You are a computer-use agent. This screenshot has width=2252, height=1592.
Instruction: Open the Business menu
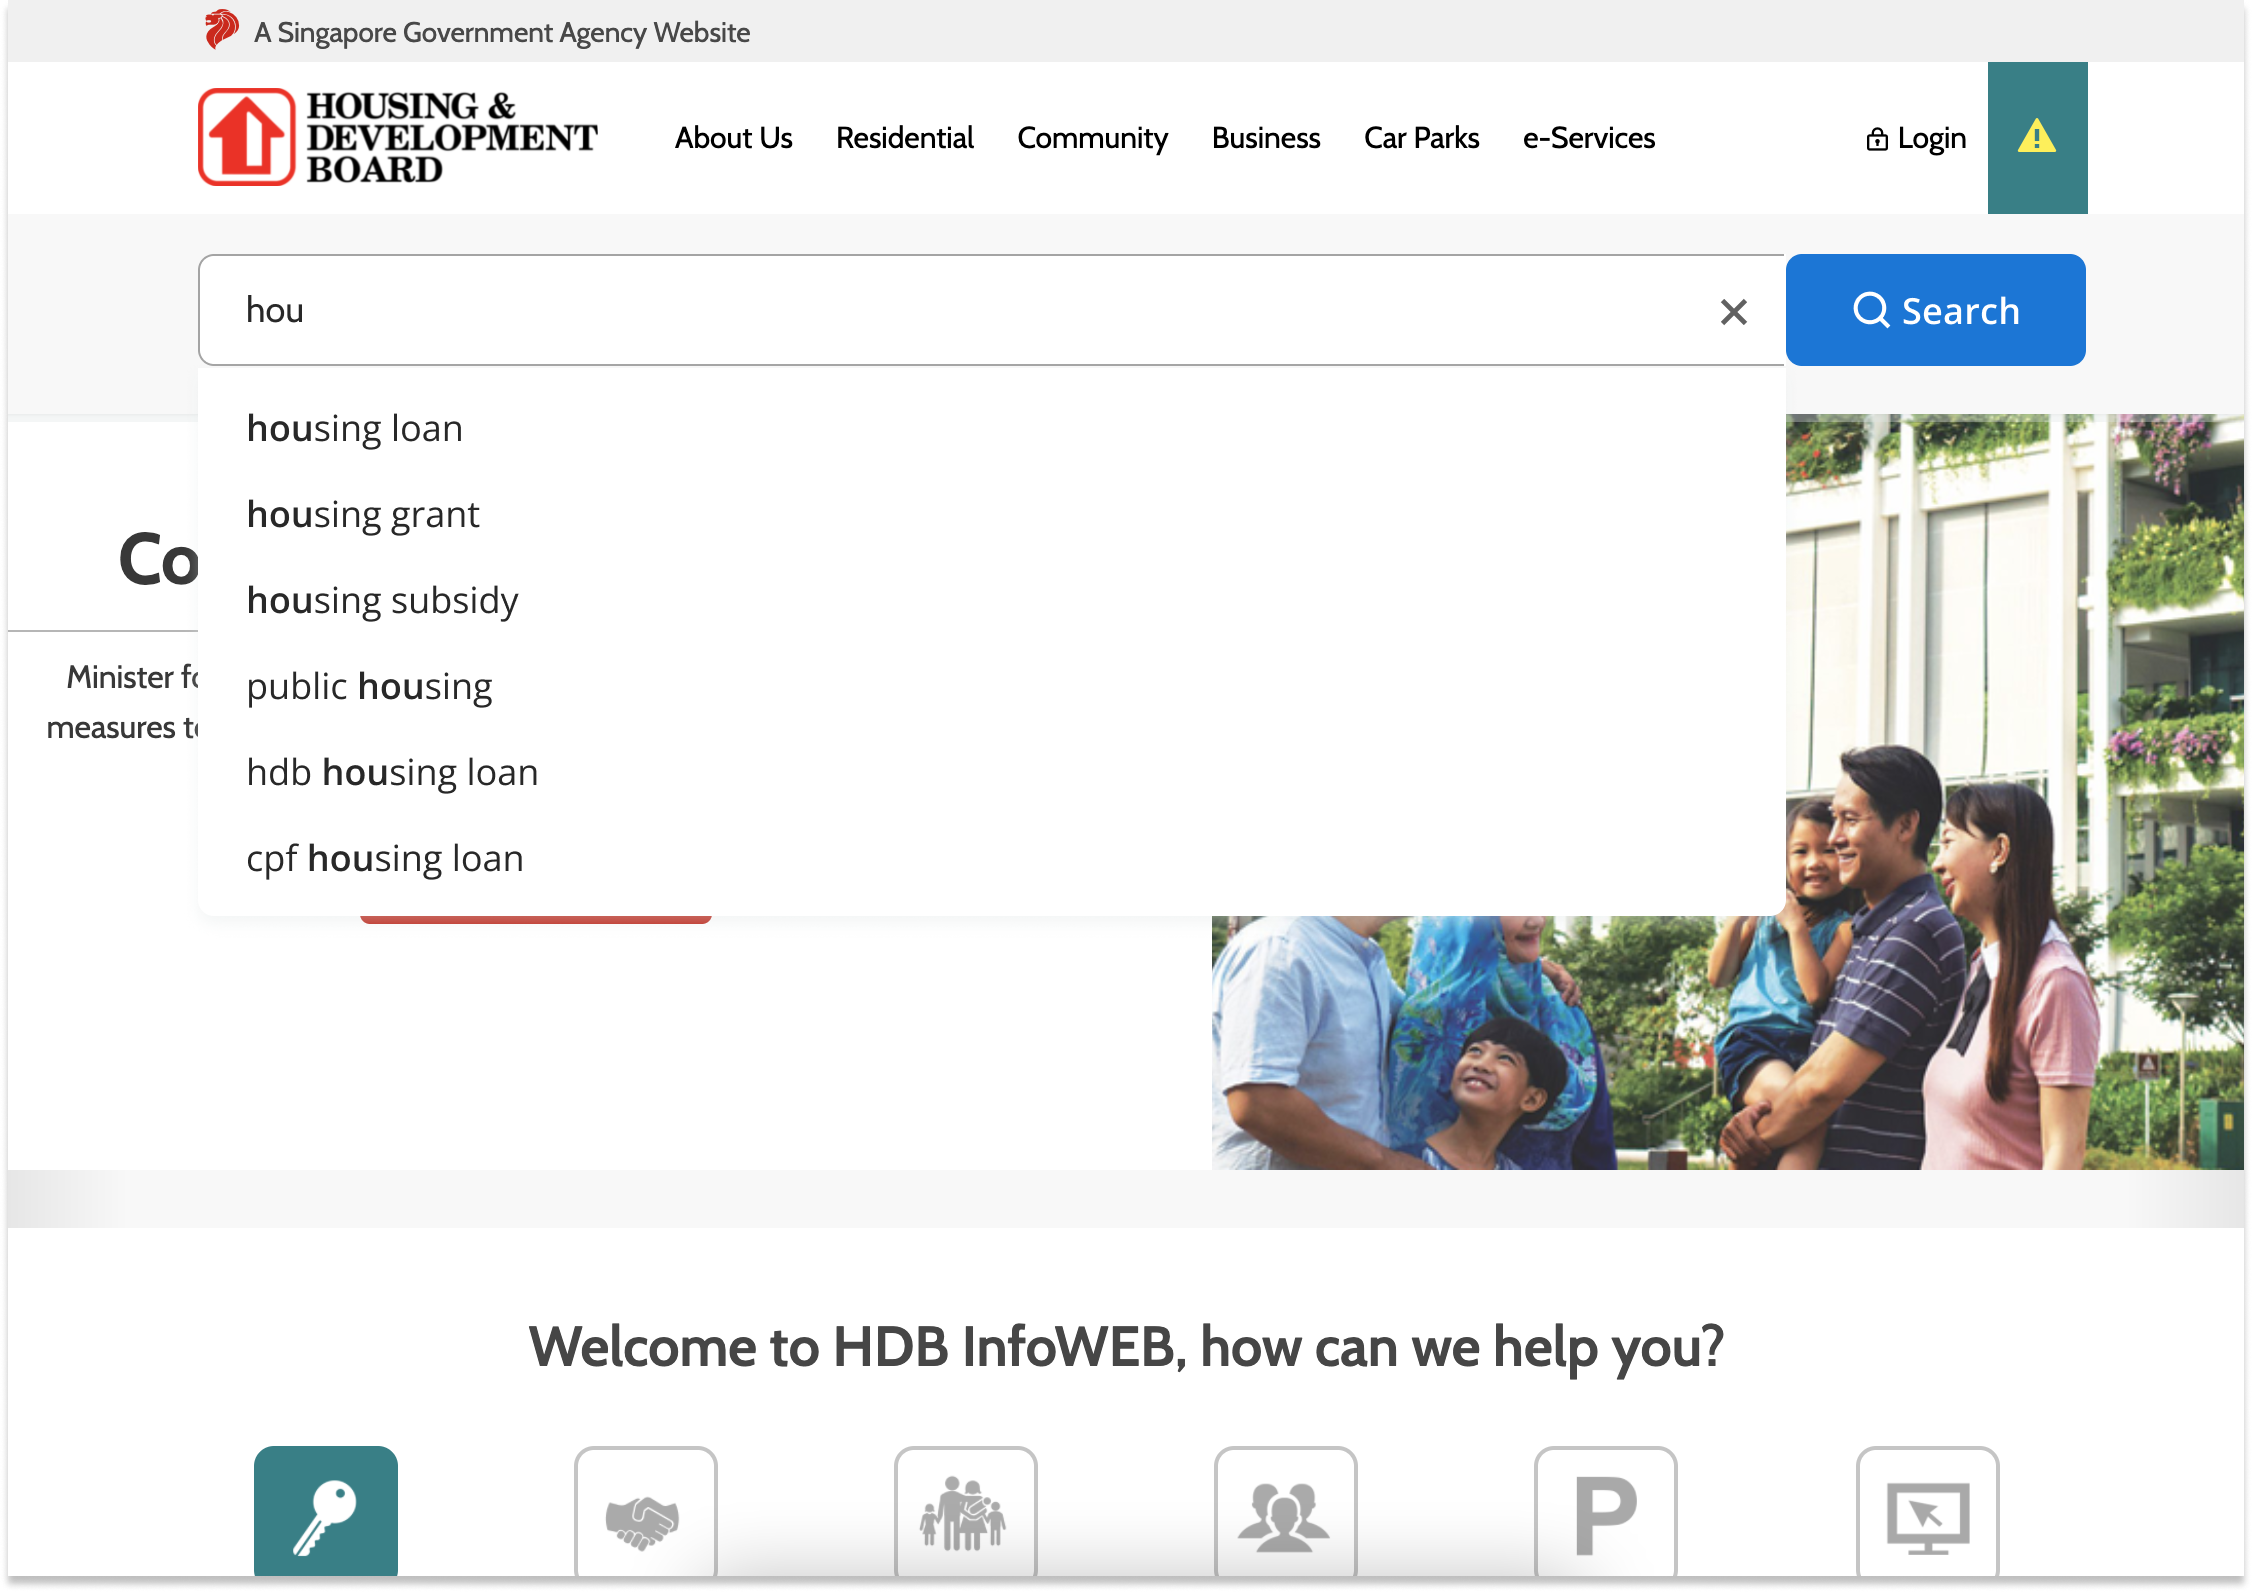point(1265,138)
